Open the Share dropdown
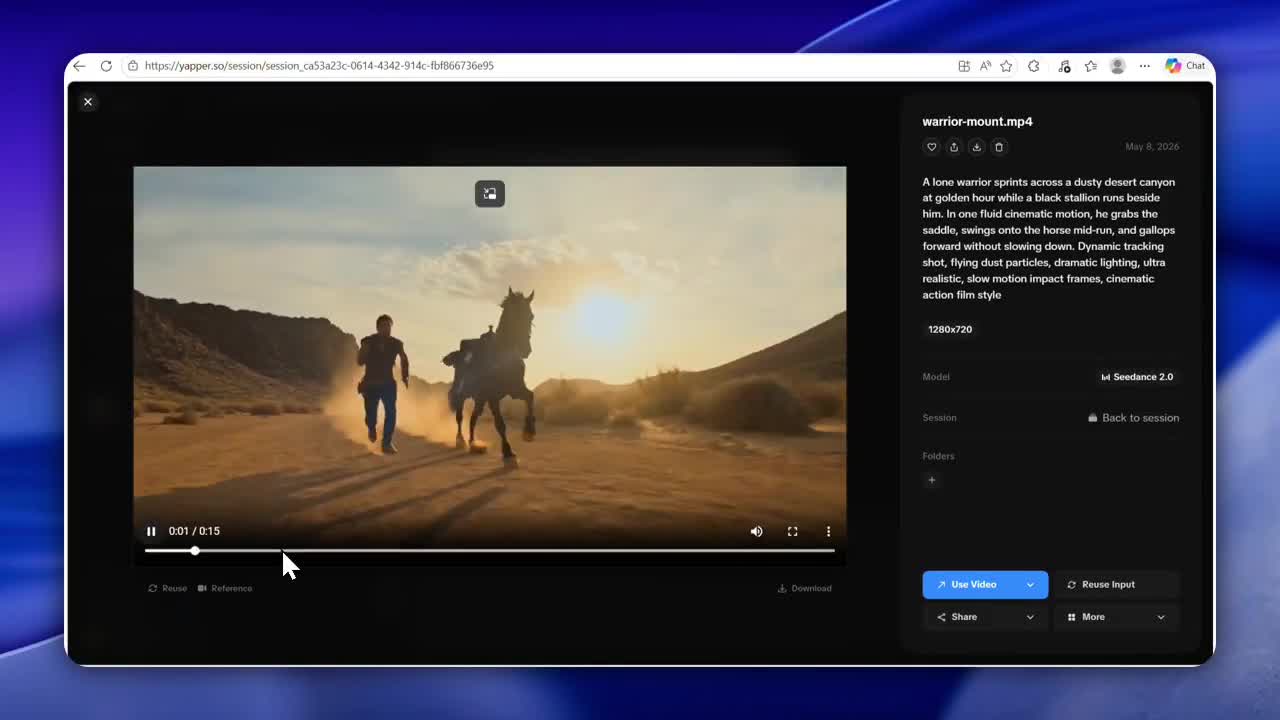The width and height of the screenshot is (1280, 720). click(985, 617)
